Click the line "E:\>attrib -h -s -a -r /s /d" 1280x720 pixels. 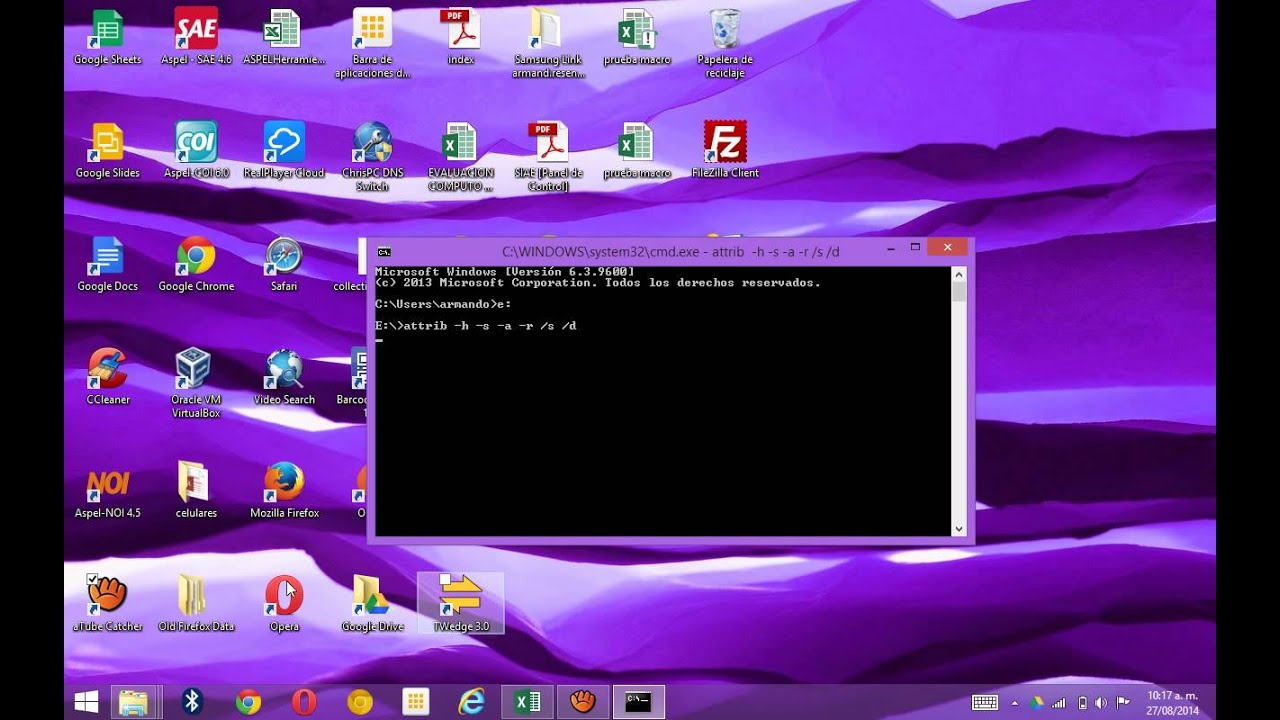tap(476, 326)
